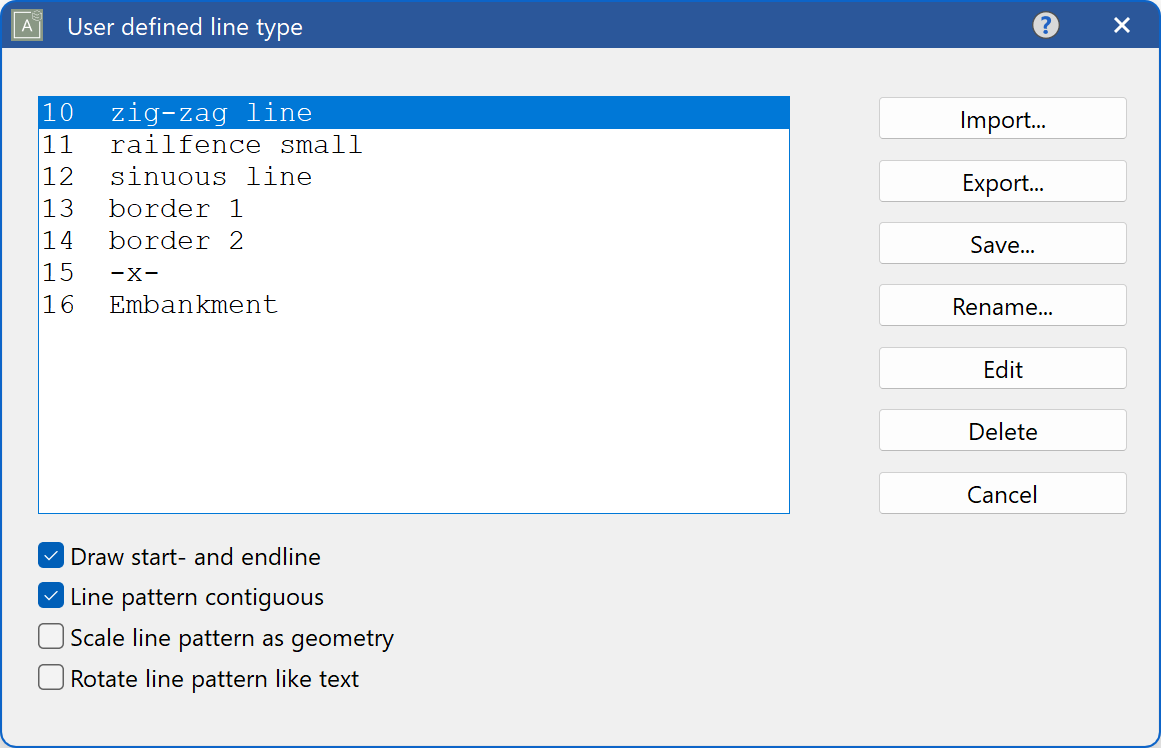This screenshot has height=748, width=1161.
Task: Disable "Line pattern contiguous"
Action: tap(50, 595)
